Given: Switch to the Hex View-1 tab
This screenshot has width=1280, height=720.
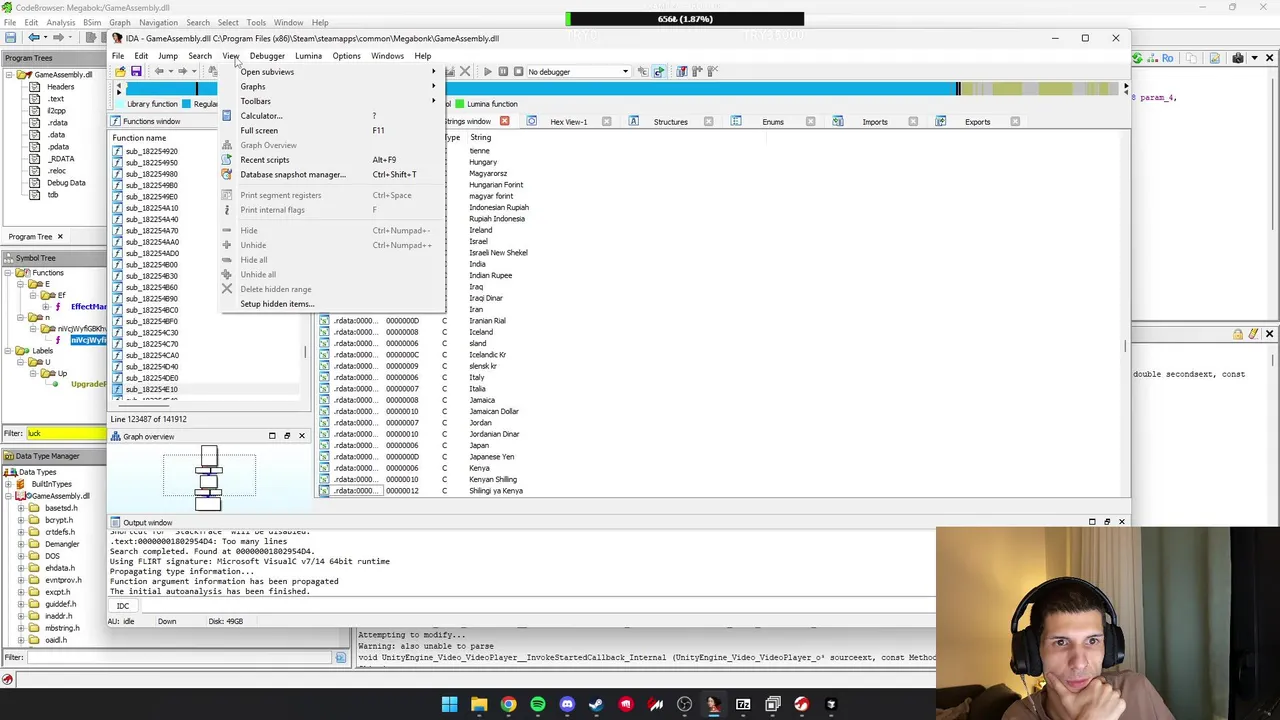Looking at the screenshot, I should [568, 122].
